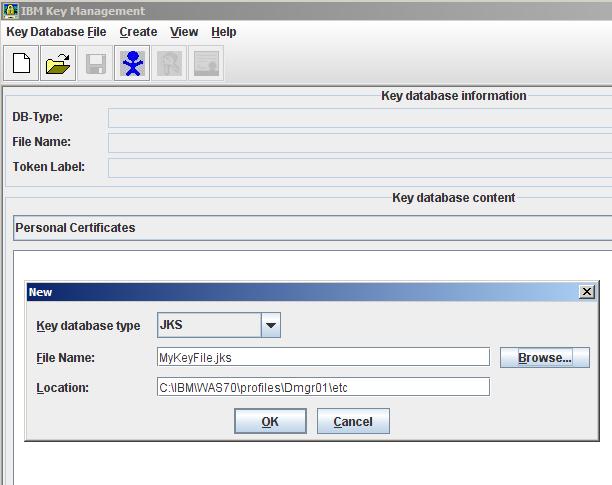The height and width of the screenshot is (485, 612).
Task: Click the Location path field
Action: point(323,387)
